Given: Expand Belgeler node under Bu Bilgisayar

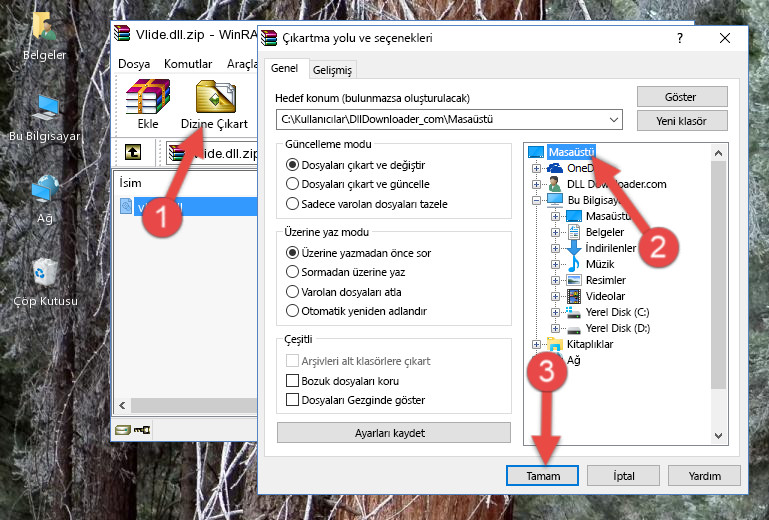Looking at the screenshot, I should tap(555, 232).
